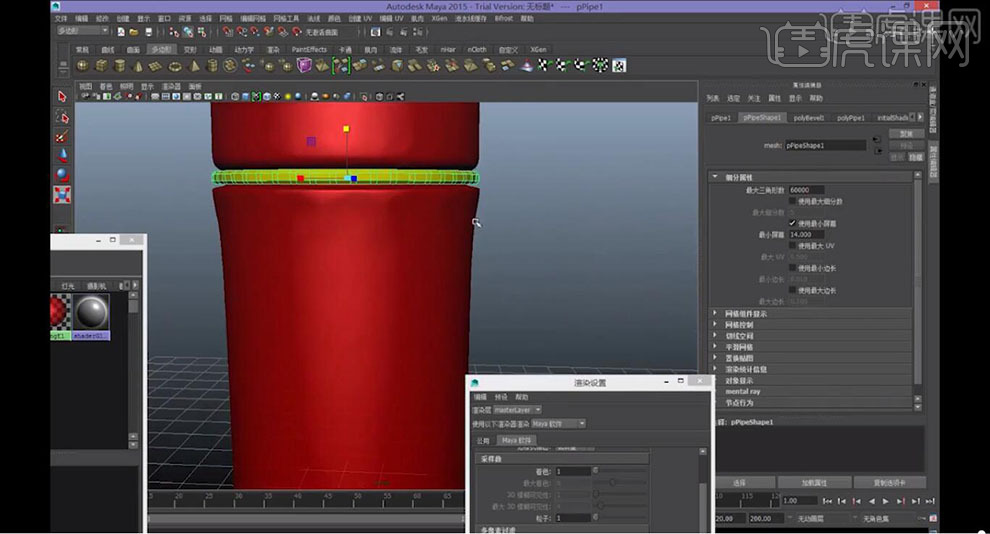The height and width of the screenshot is (534, 990).
Task: Create a polygon cube from the shelf
Action: coord(102,66)
